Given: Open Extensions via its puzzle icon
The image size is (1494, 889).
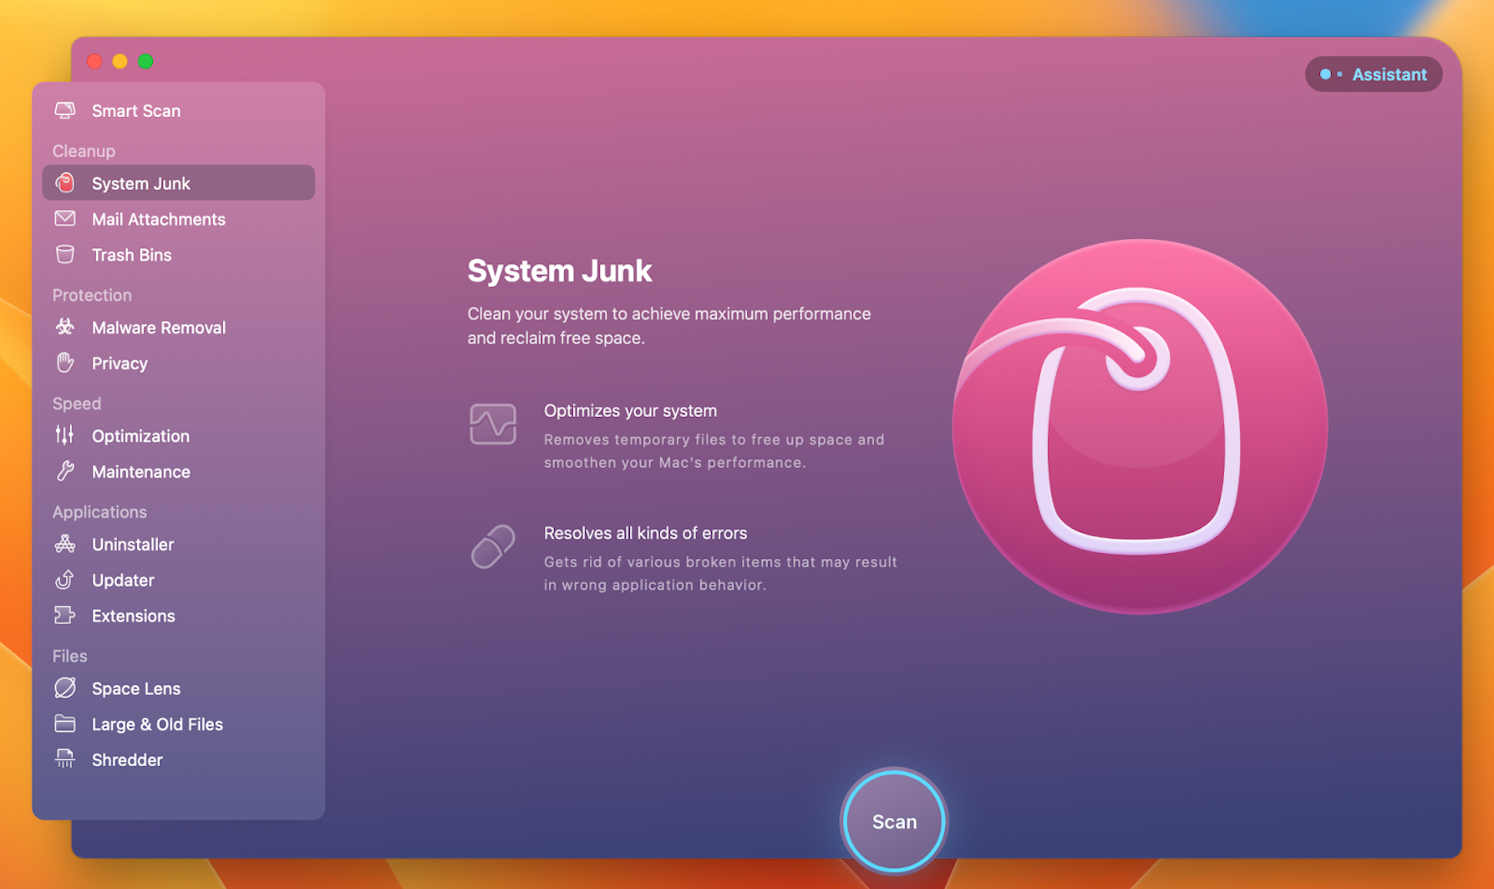Looking at the screenshot, I should tap(65, 616).
